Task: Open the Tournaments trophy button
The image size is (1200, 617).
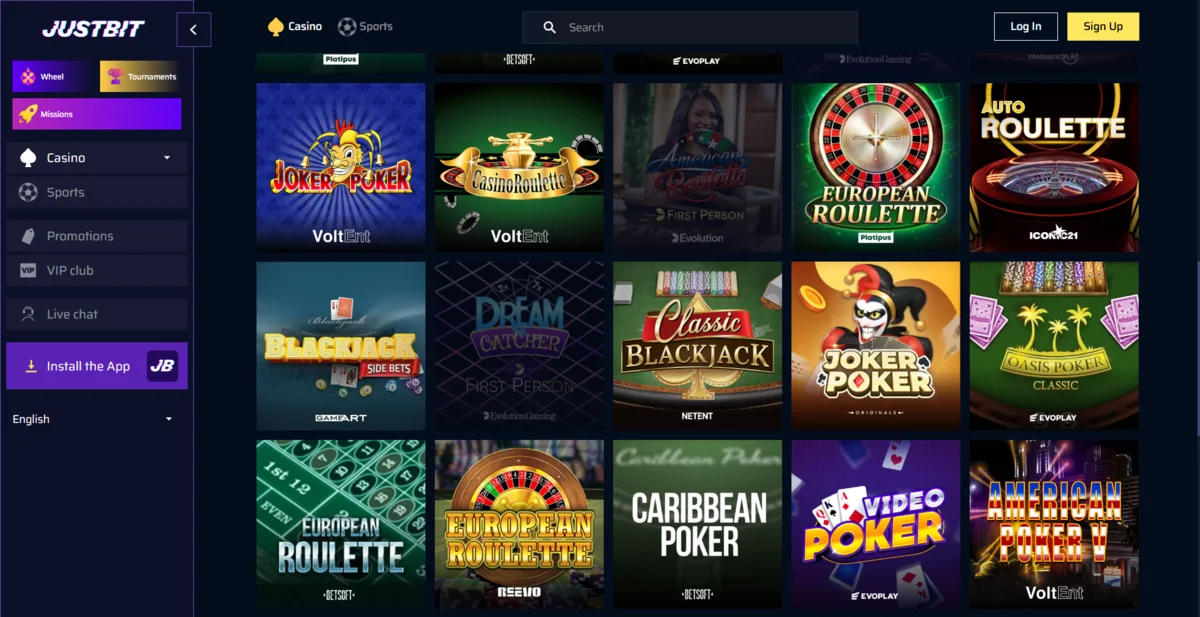Action: 141,76
